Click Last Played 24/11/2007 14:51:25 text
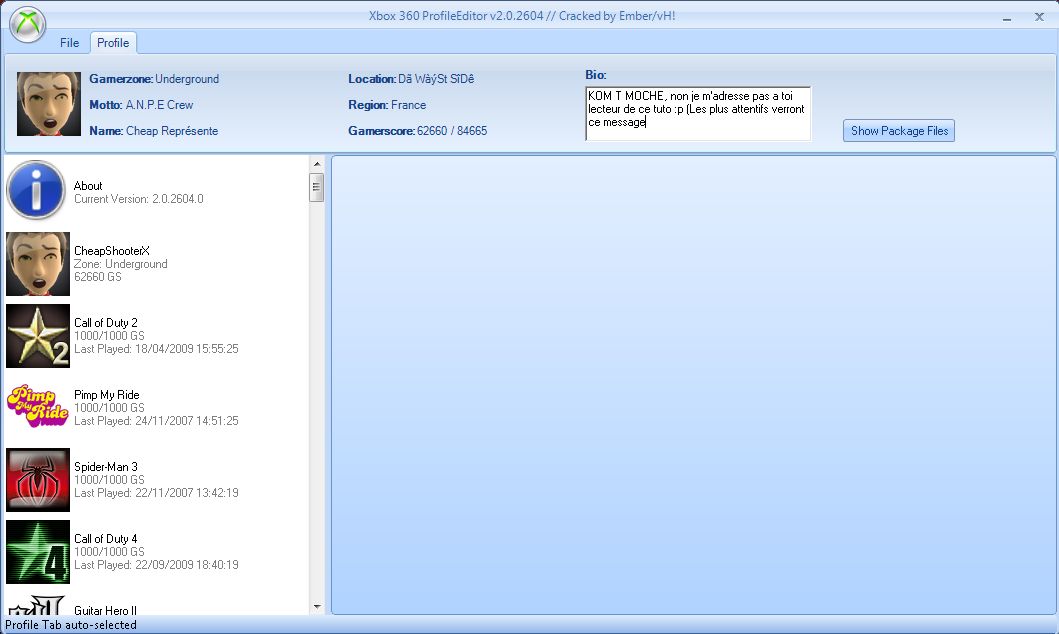 pyautogui.click(x=156, y=421)
